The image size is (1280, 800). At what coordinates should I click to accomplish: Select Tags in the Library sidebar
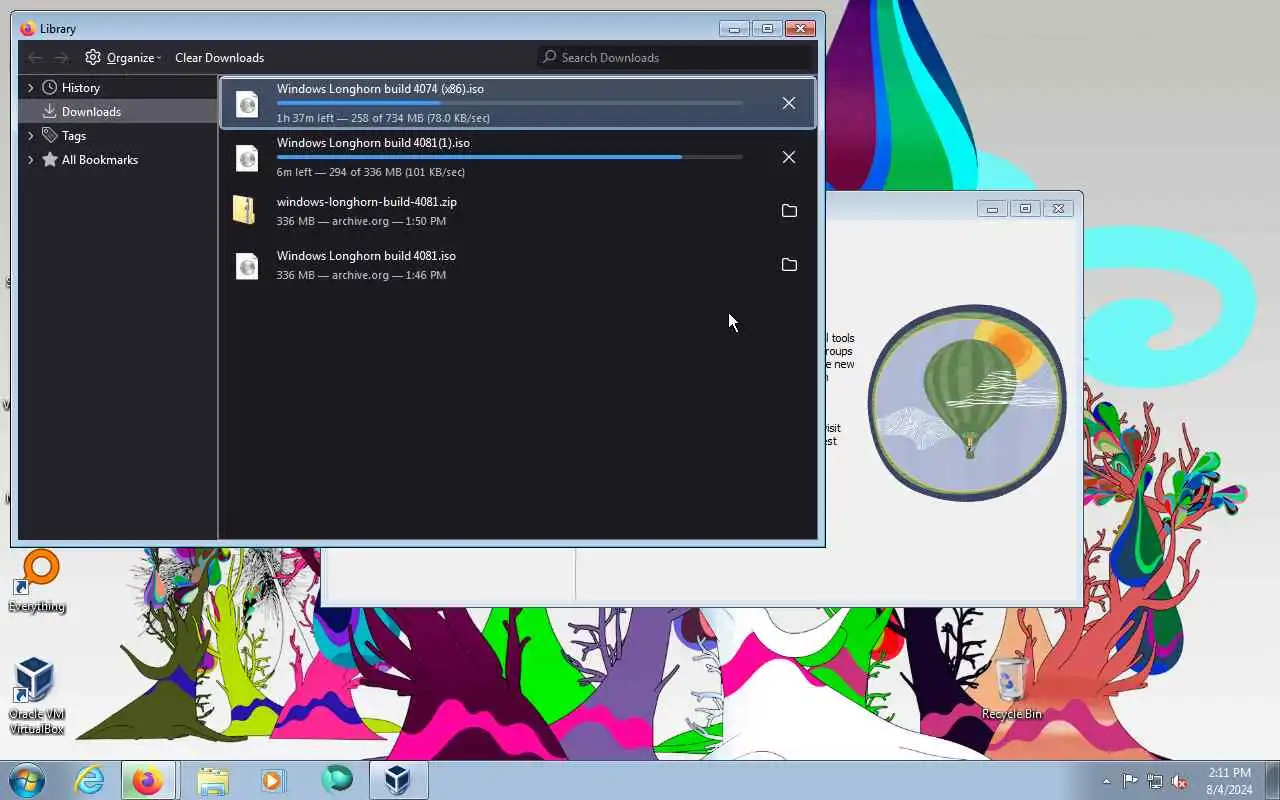118,135
